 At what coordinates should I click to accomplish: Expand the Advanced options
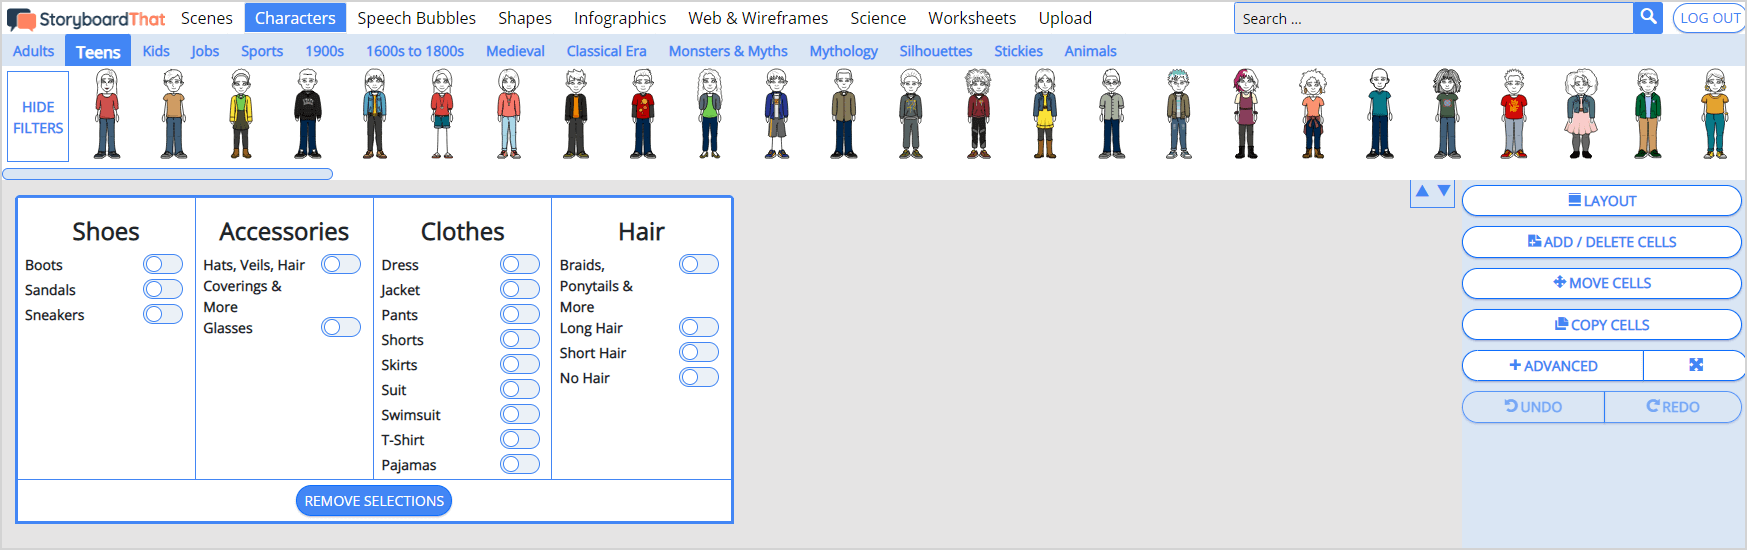pyautogui.click(x=1553, y=366)
